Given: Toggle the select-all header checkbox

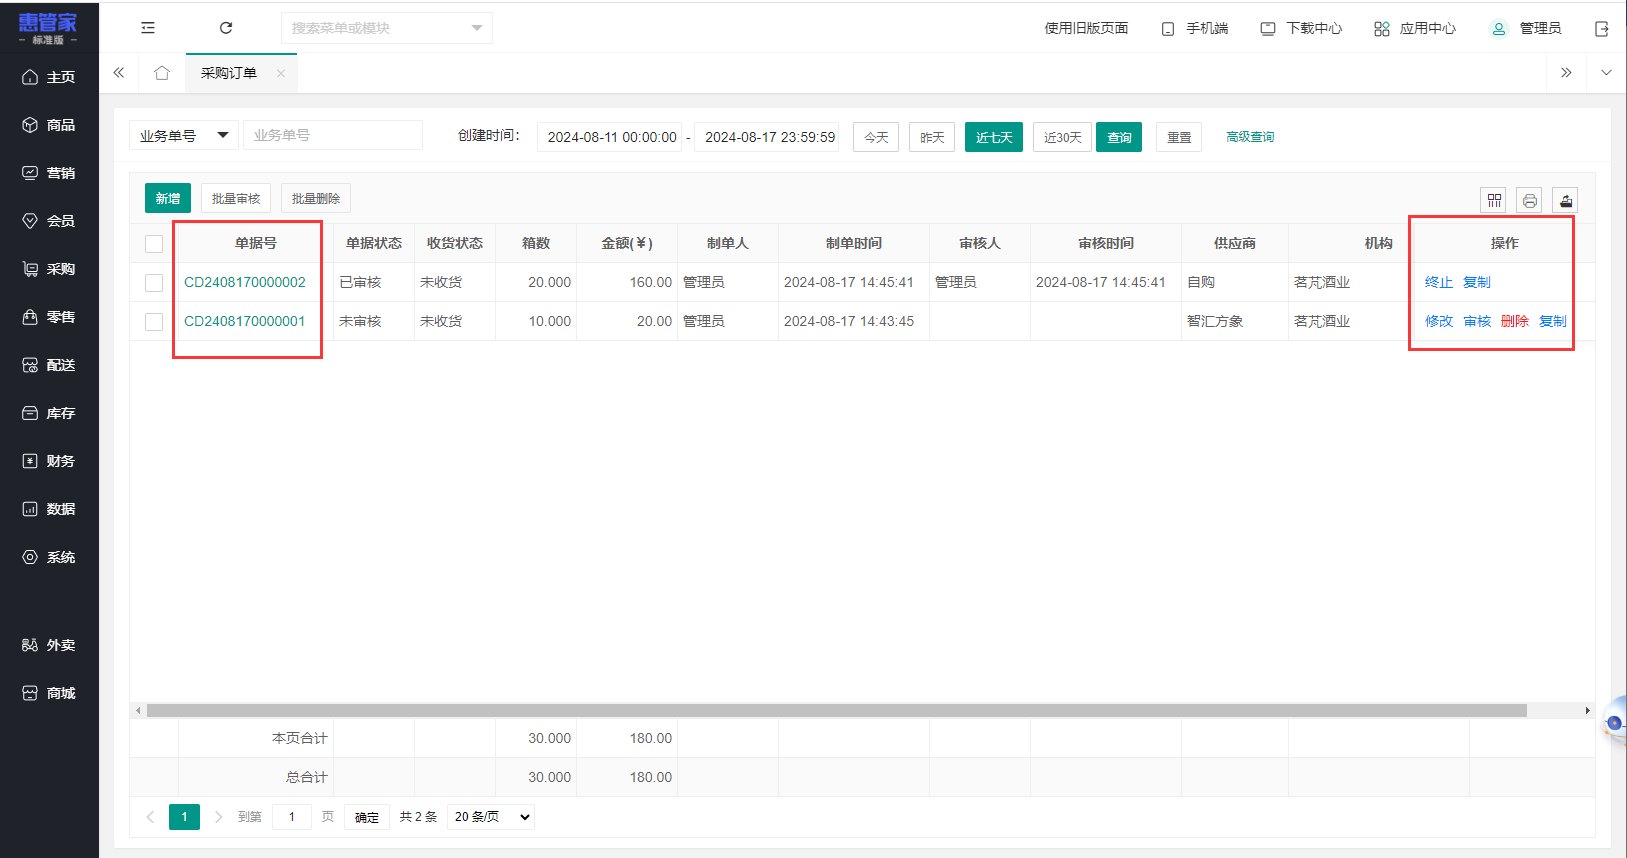Looking at the screenshot, I should tap(154, 244).
